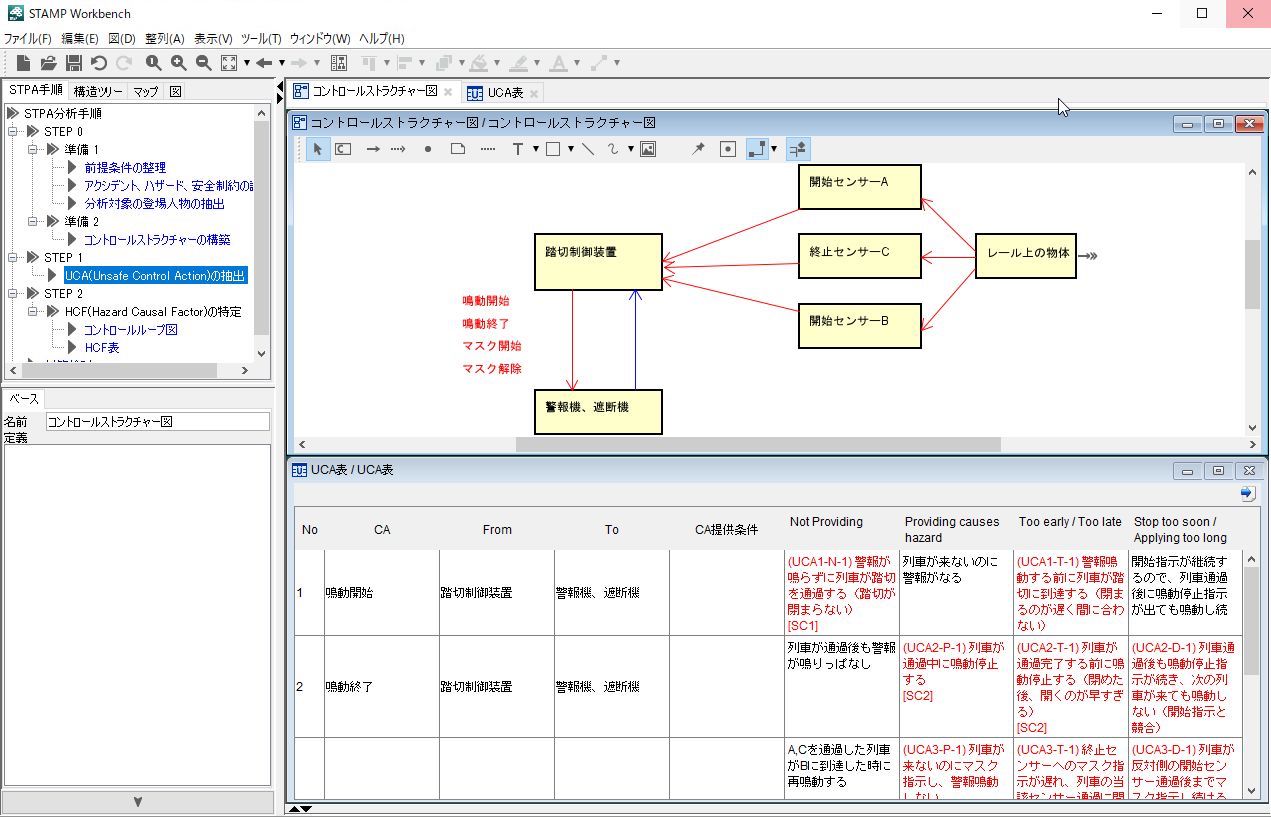Select the dotted arrow link tool

pos(398,149)
